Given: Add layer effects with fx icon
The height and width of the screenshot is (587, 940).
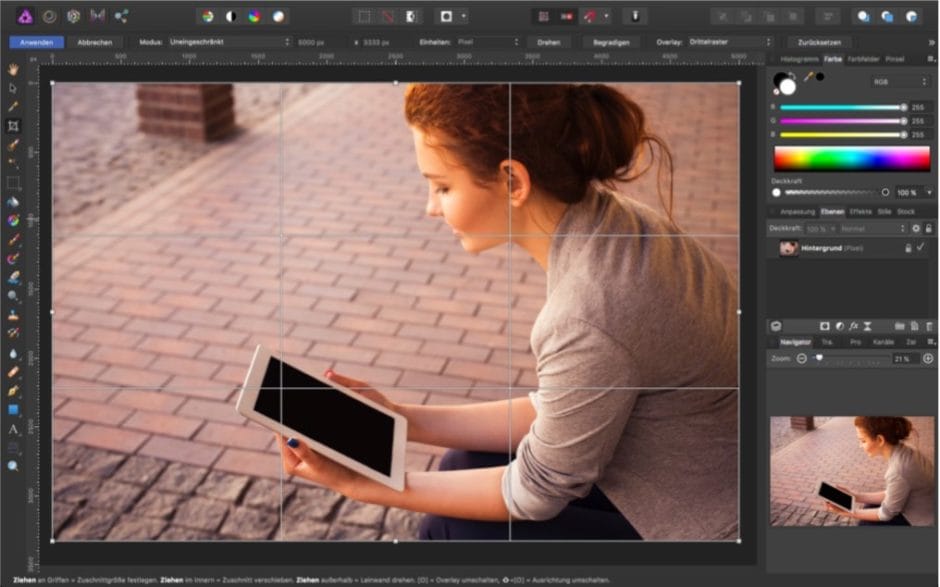Looking at the screenshot, I should [853, 326].
